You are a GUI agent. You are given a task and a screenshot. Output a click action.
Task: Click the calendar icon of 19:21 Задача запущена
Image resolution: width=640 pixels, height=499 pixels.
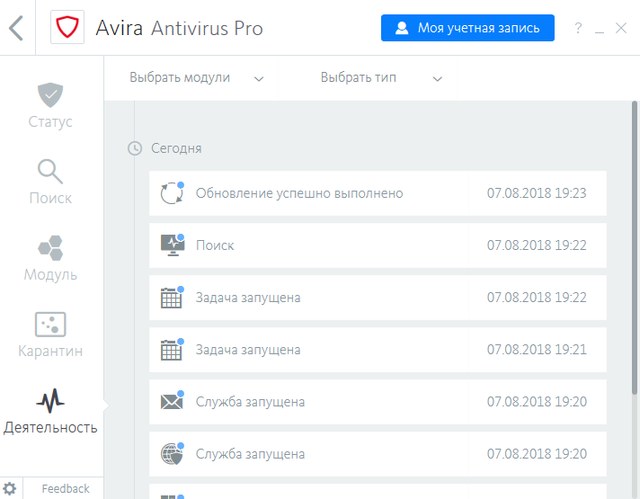172,349
